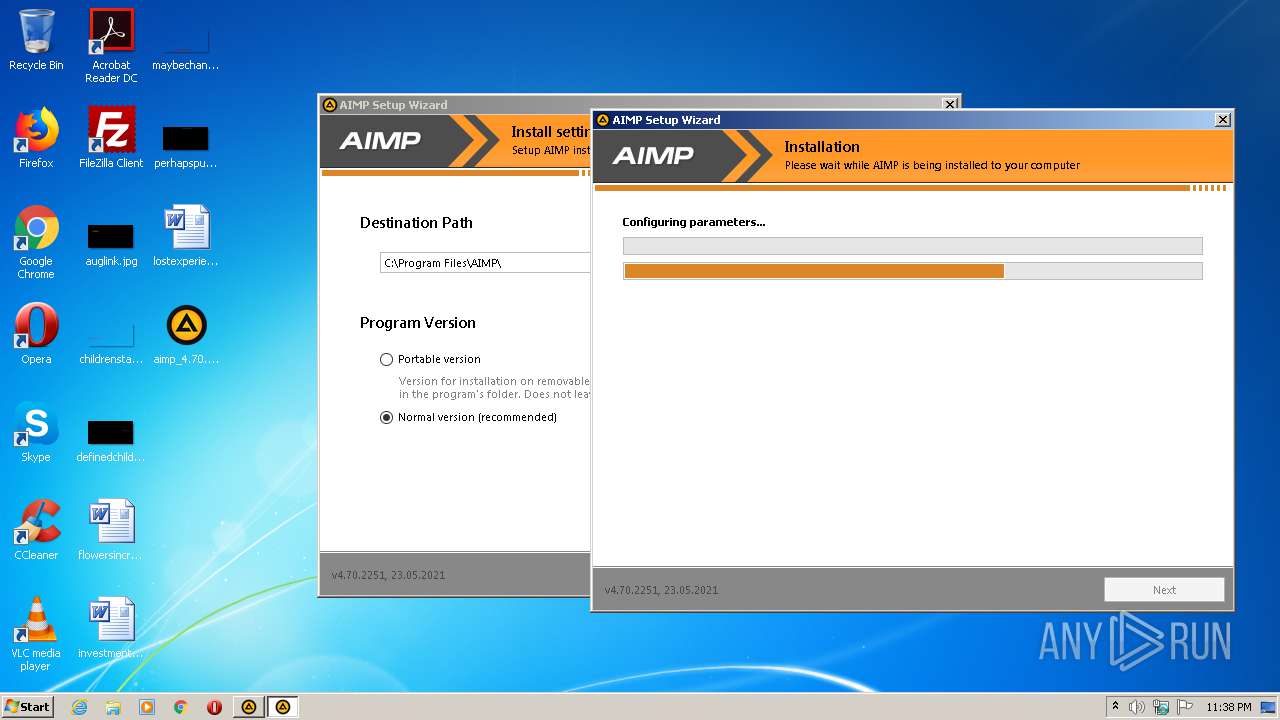Open media player taskbar icon
The height and width of the screenshot is (720, 1280).
click(147, 707)
